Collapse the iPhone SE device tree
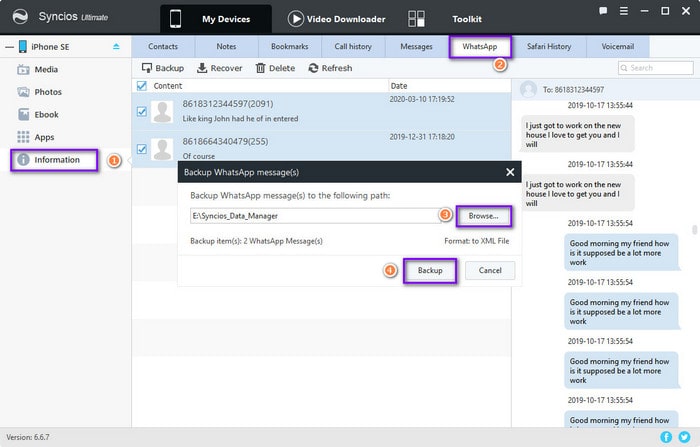The image size is (700, 447). tap(9, 47)
